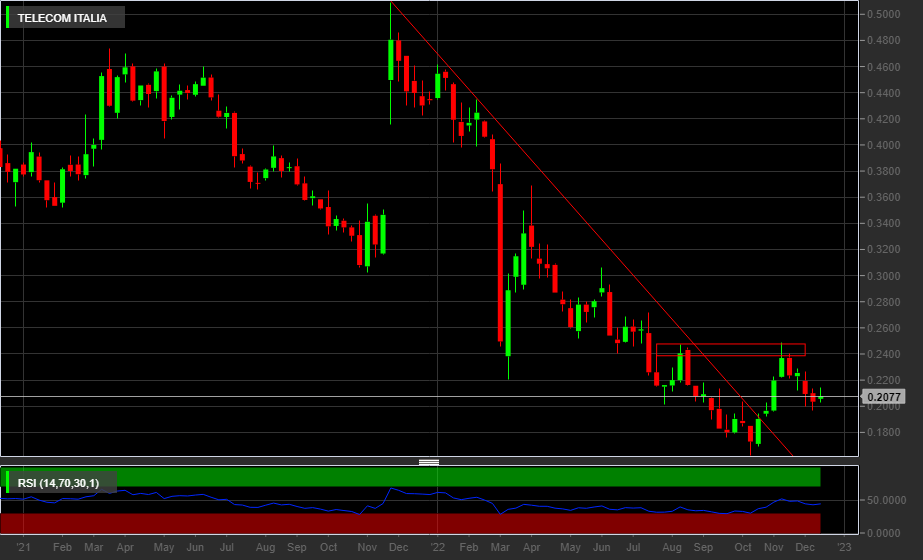Click the 0.5000 price axis label
This screenshot has width=923, height=560.
pyautogui.click(x=884, y=14)
